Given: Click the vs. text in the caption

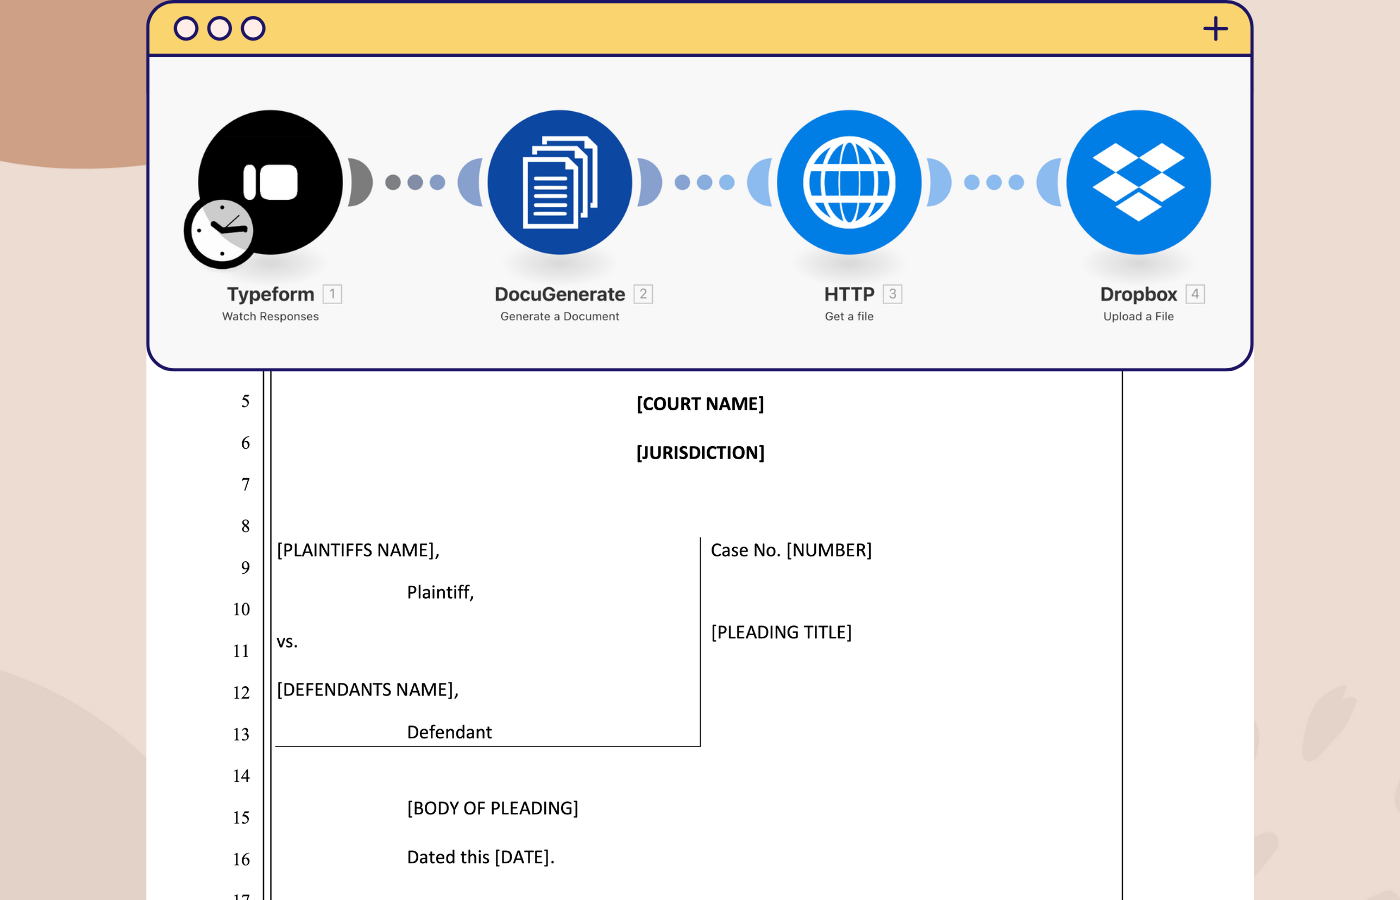Looking at the screenshot, I should pyautogui.click(x=287, y=642).
